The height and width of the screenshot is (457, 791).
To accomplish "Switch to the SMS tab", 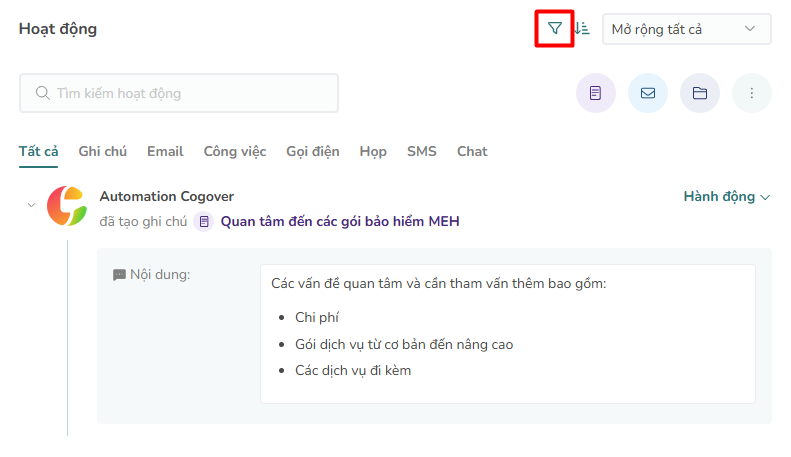I will click(x=422, y=151).
